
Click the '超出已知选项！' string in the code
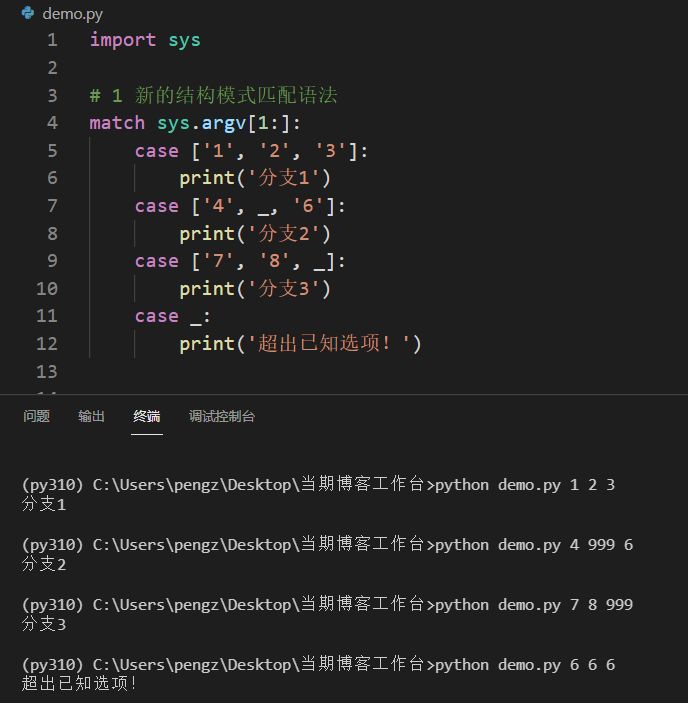tap(328, 344)
